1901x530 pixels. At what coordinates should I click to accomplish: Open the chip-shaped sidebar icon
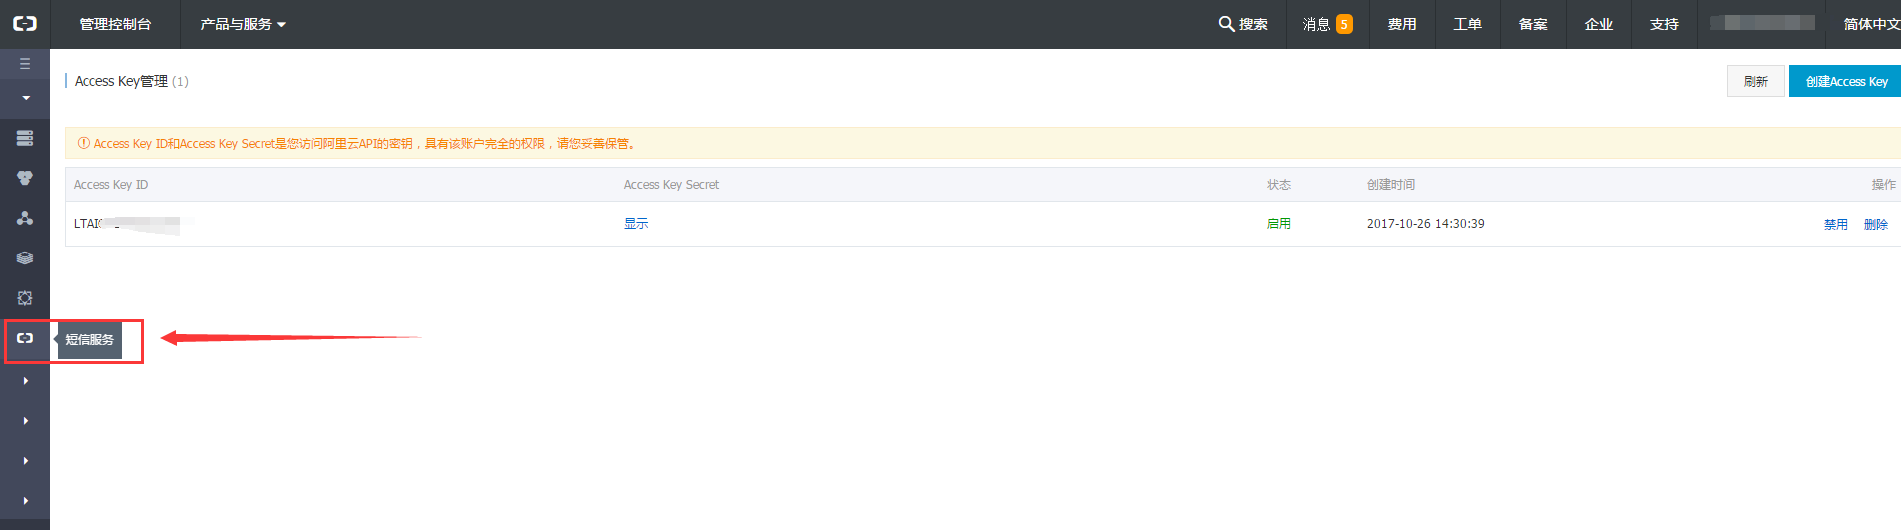(x=25, y=298)
